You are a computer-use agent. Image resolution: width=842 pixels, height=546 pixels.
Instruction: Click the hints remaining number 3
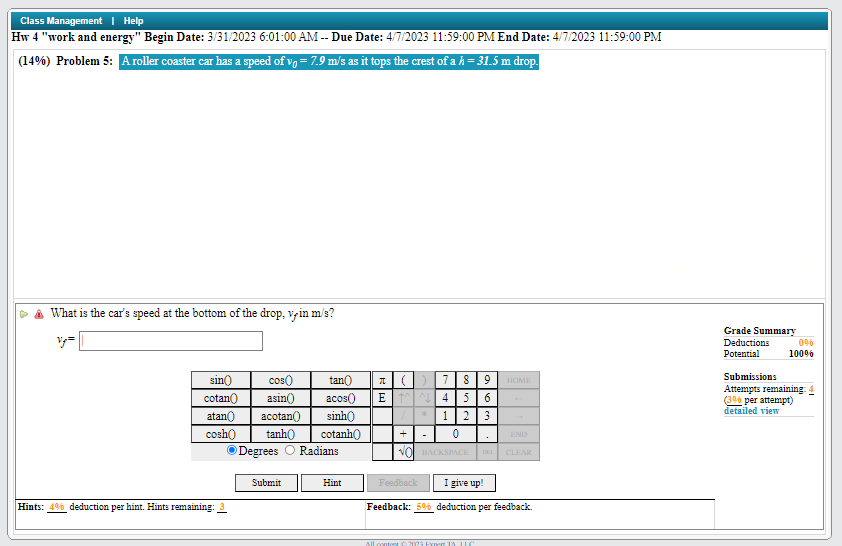click(x=222, y=507)
